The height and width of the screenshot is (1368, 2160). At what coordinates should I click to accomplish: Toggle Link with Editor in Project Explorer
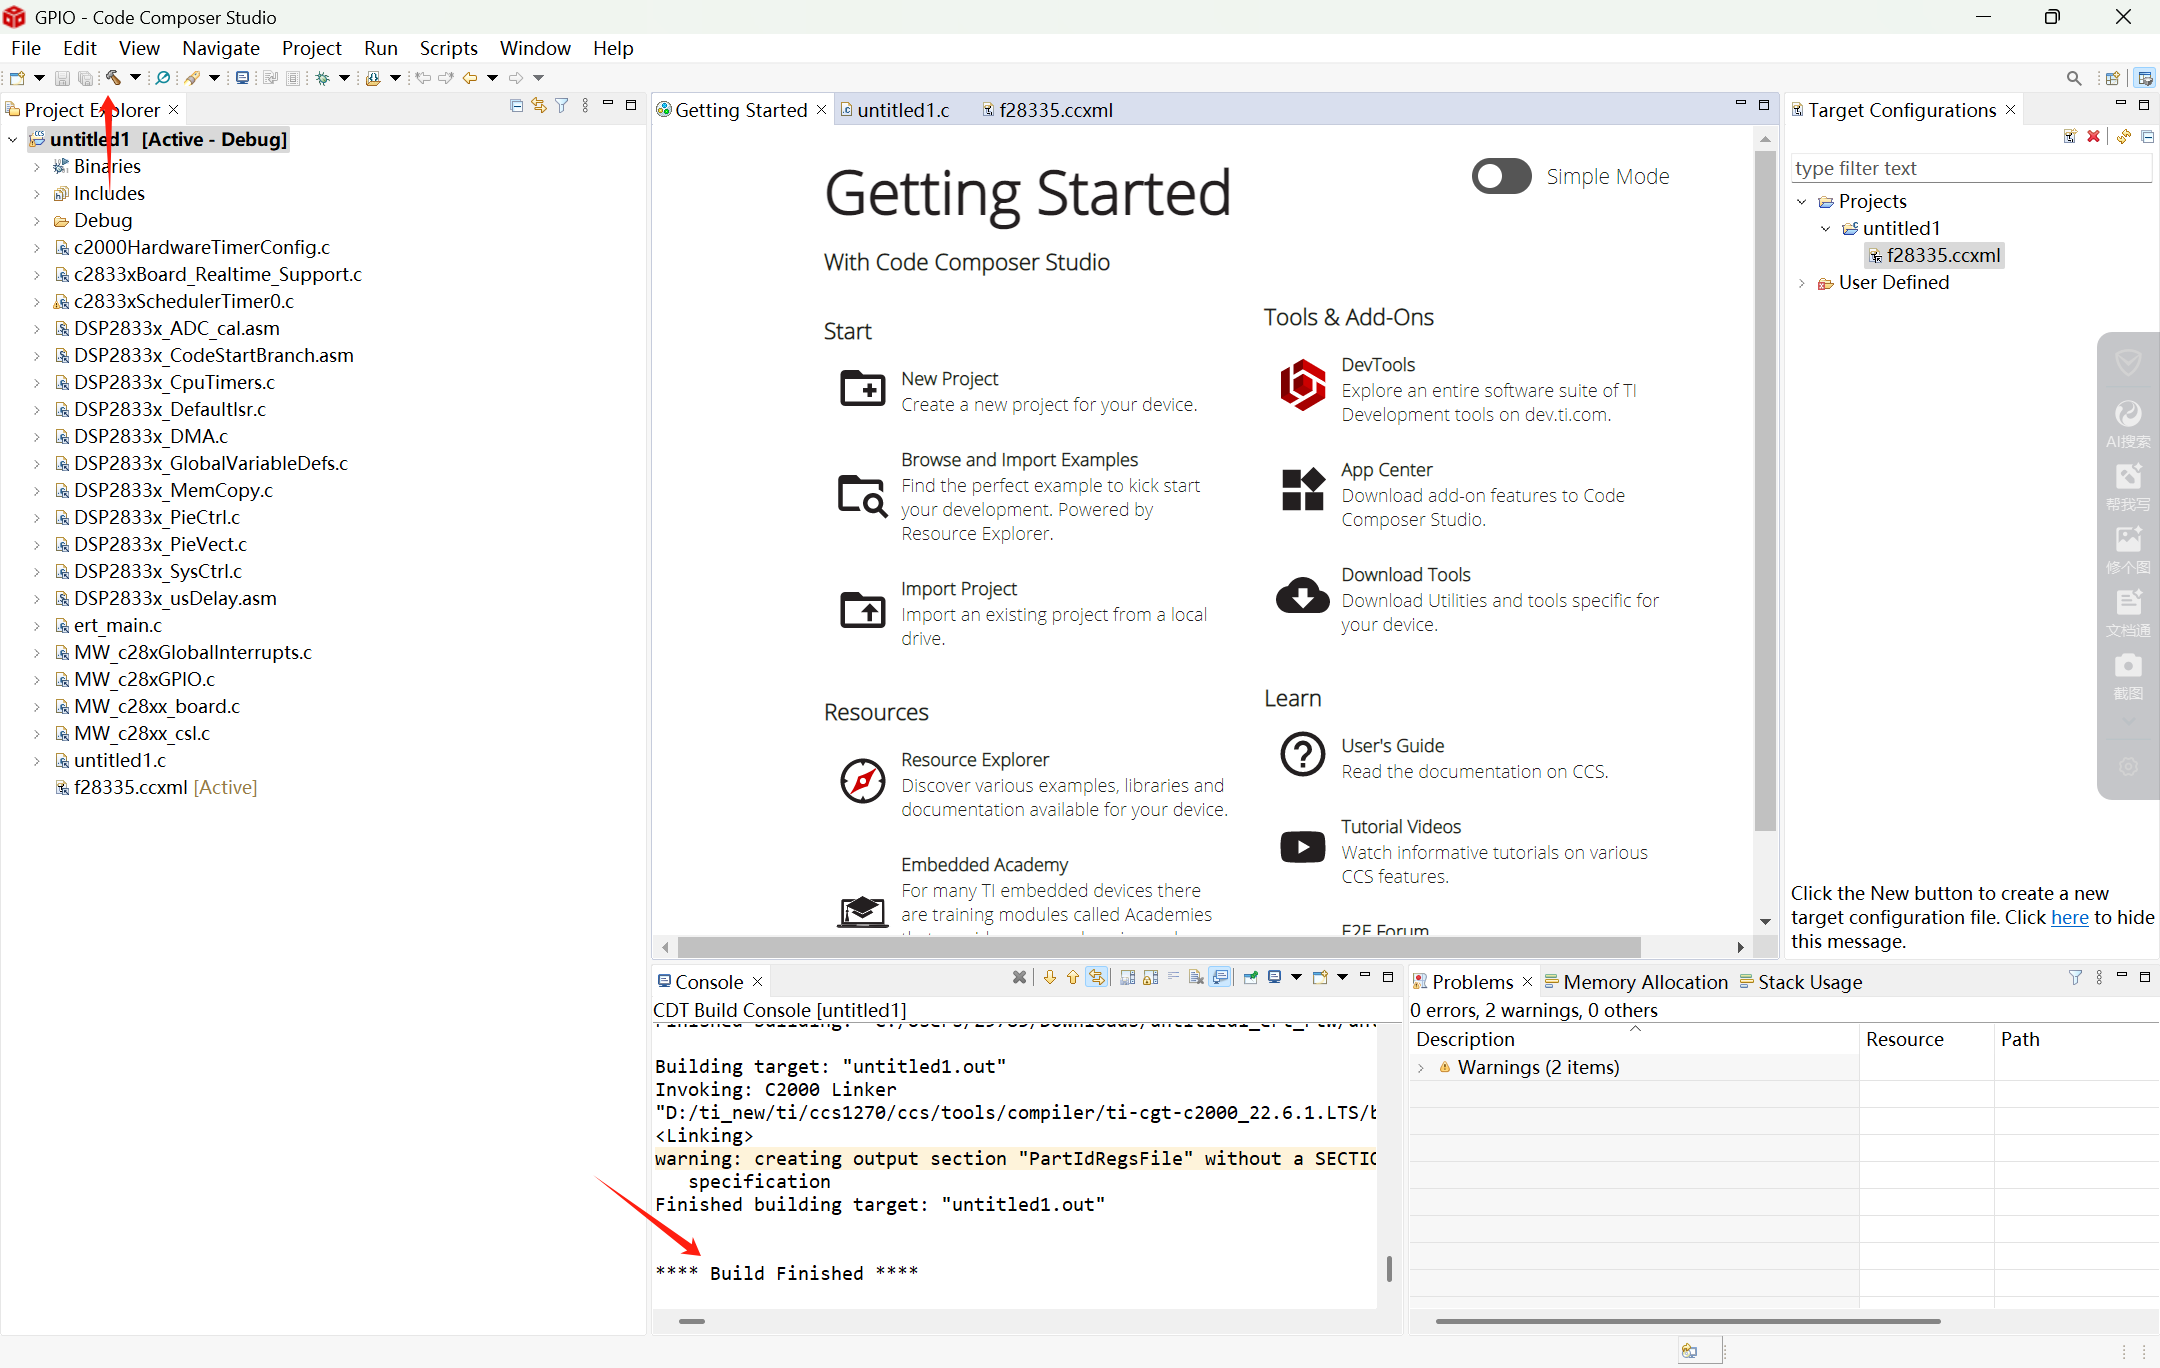(539, 106)
